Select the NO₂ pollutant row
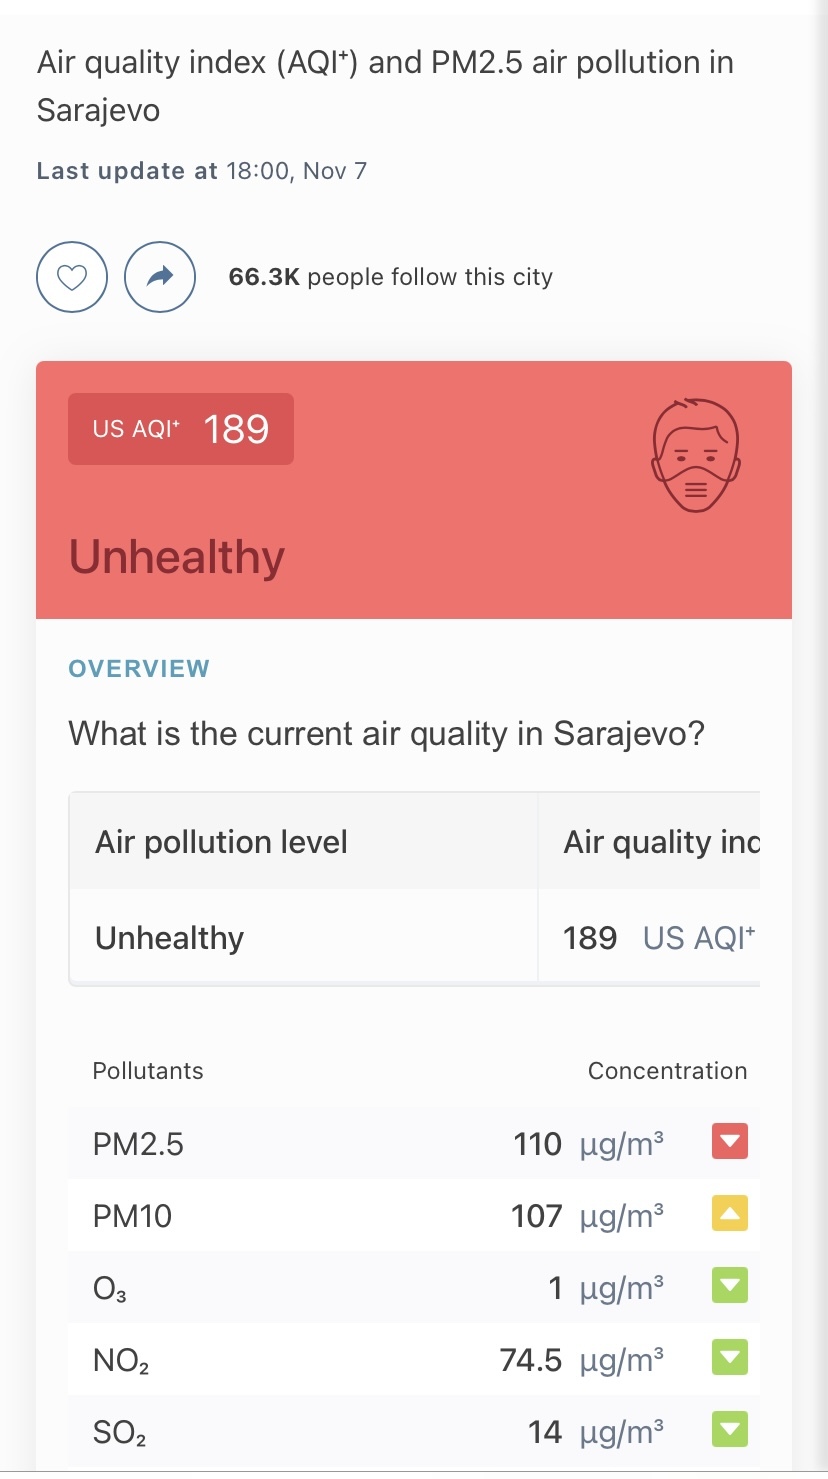 [414, 1358]
